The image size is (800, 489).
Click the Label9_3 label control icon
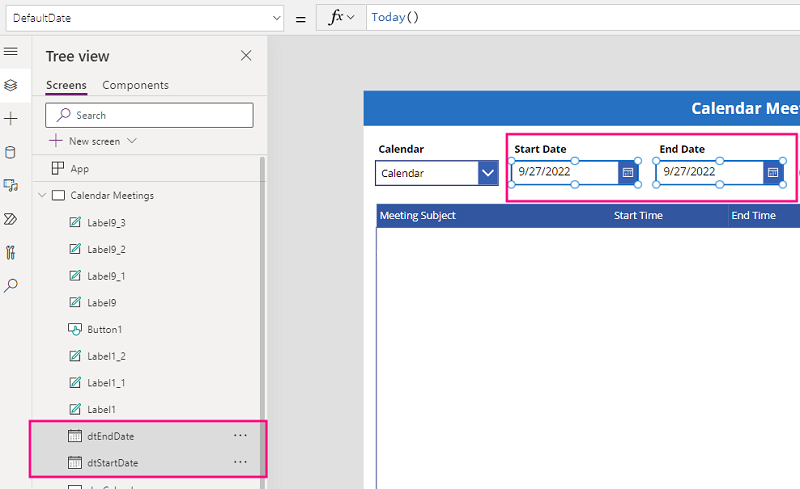pos(75,222)
